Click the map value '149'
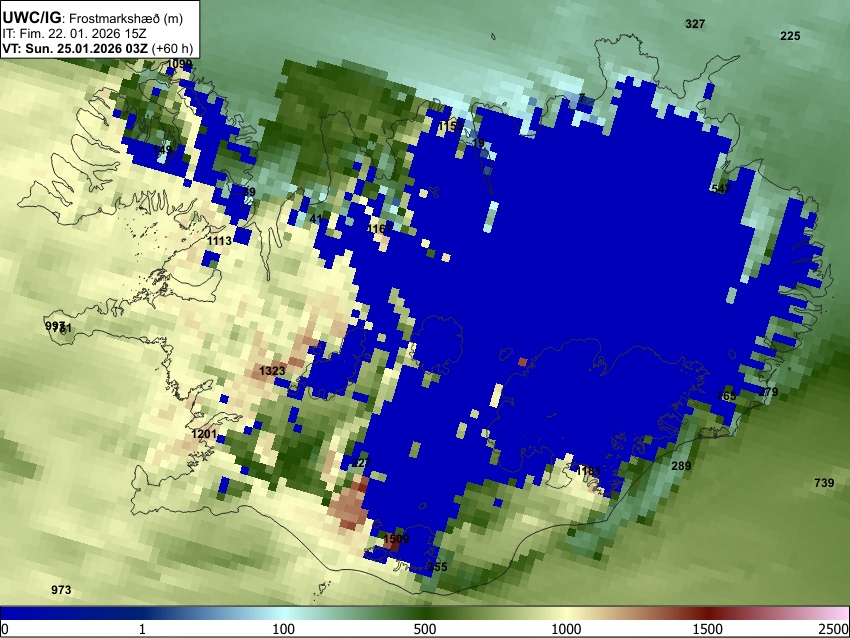The height and width of the screenshot is (638, 850). (163, 149)
